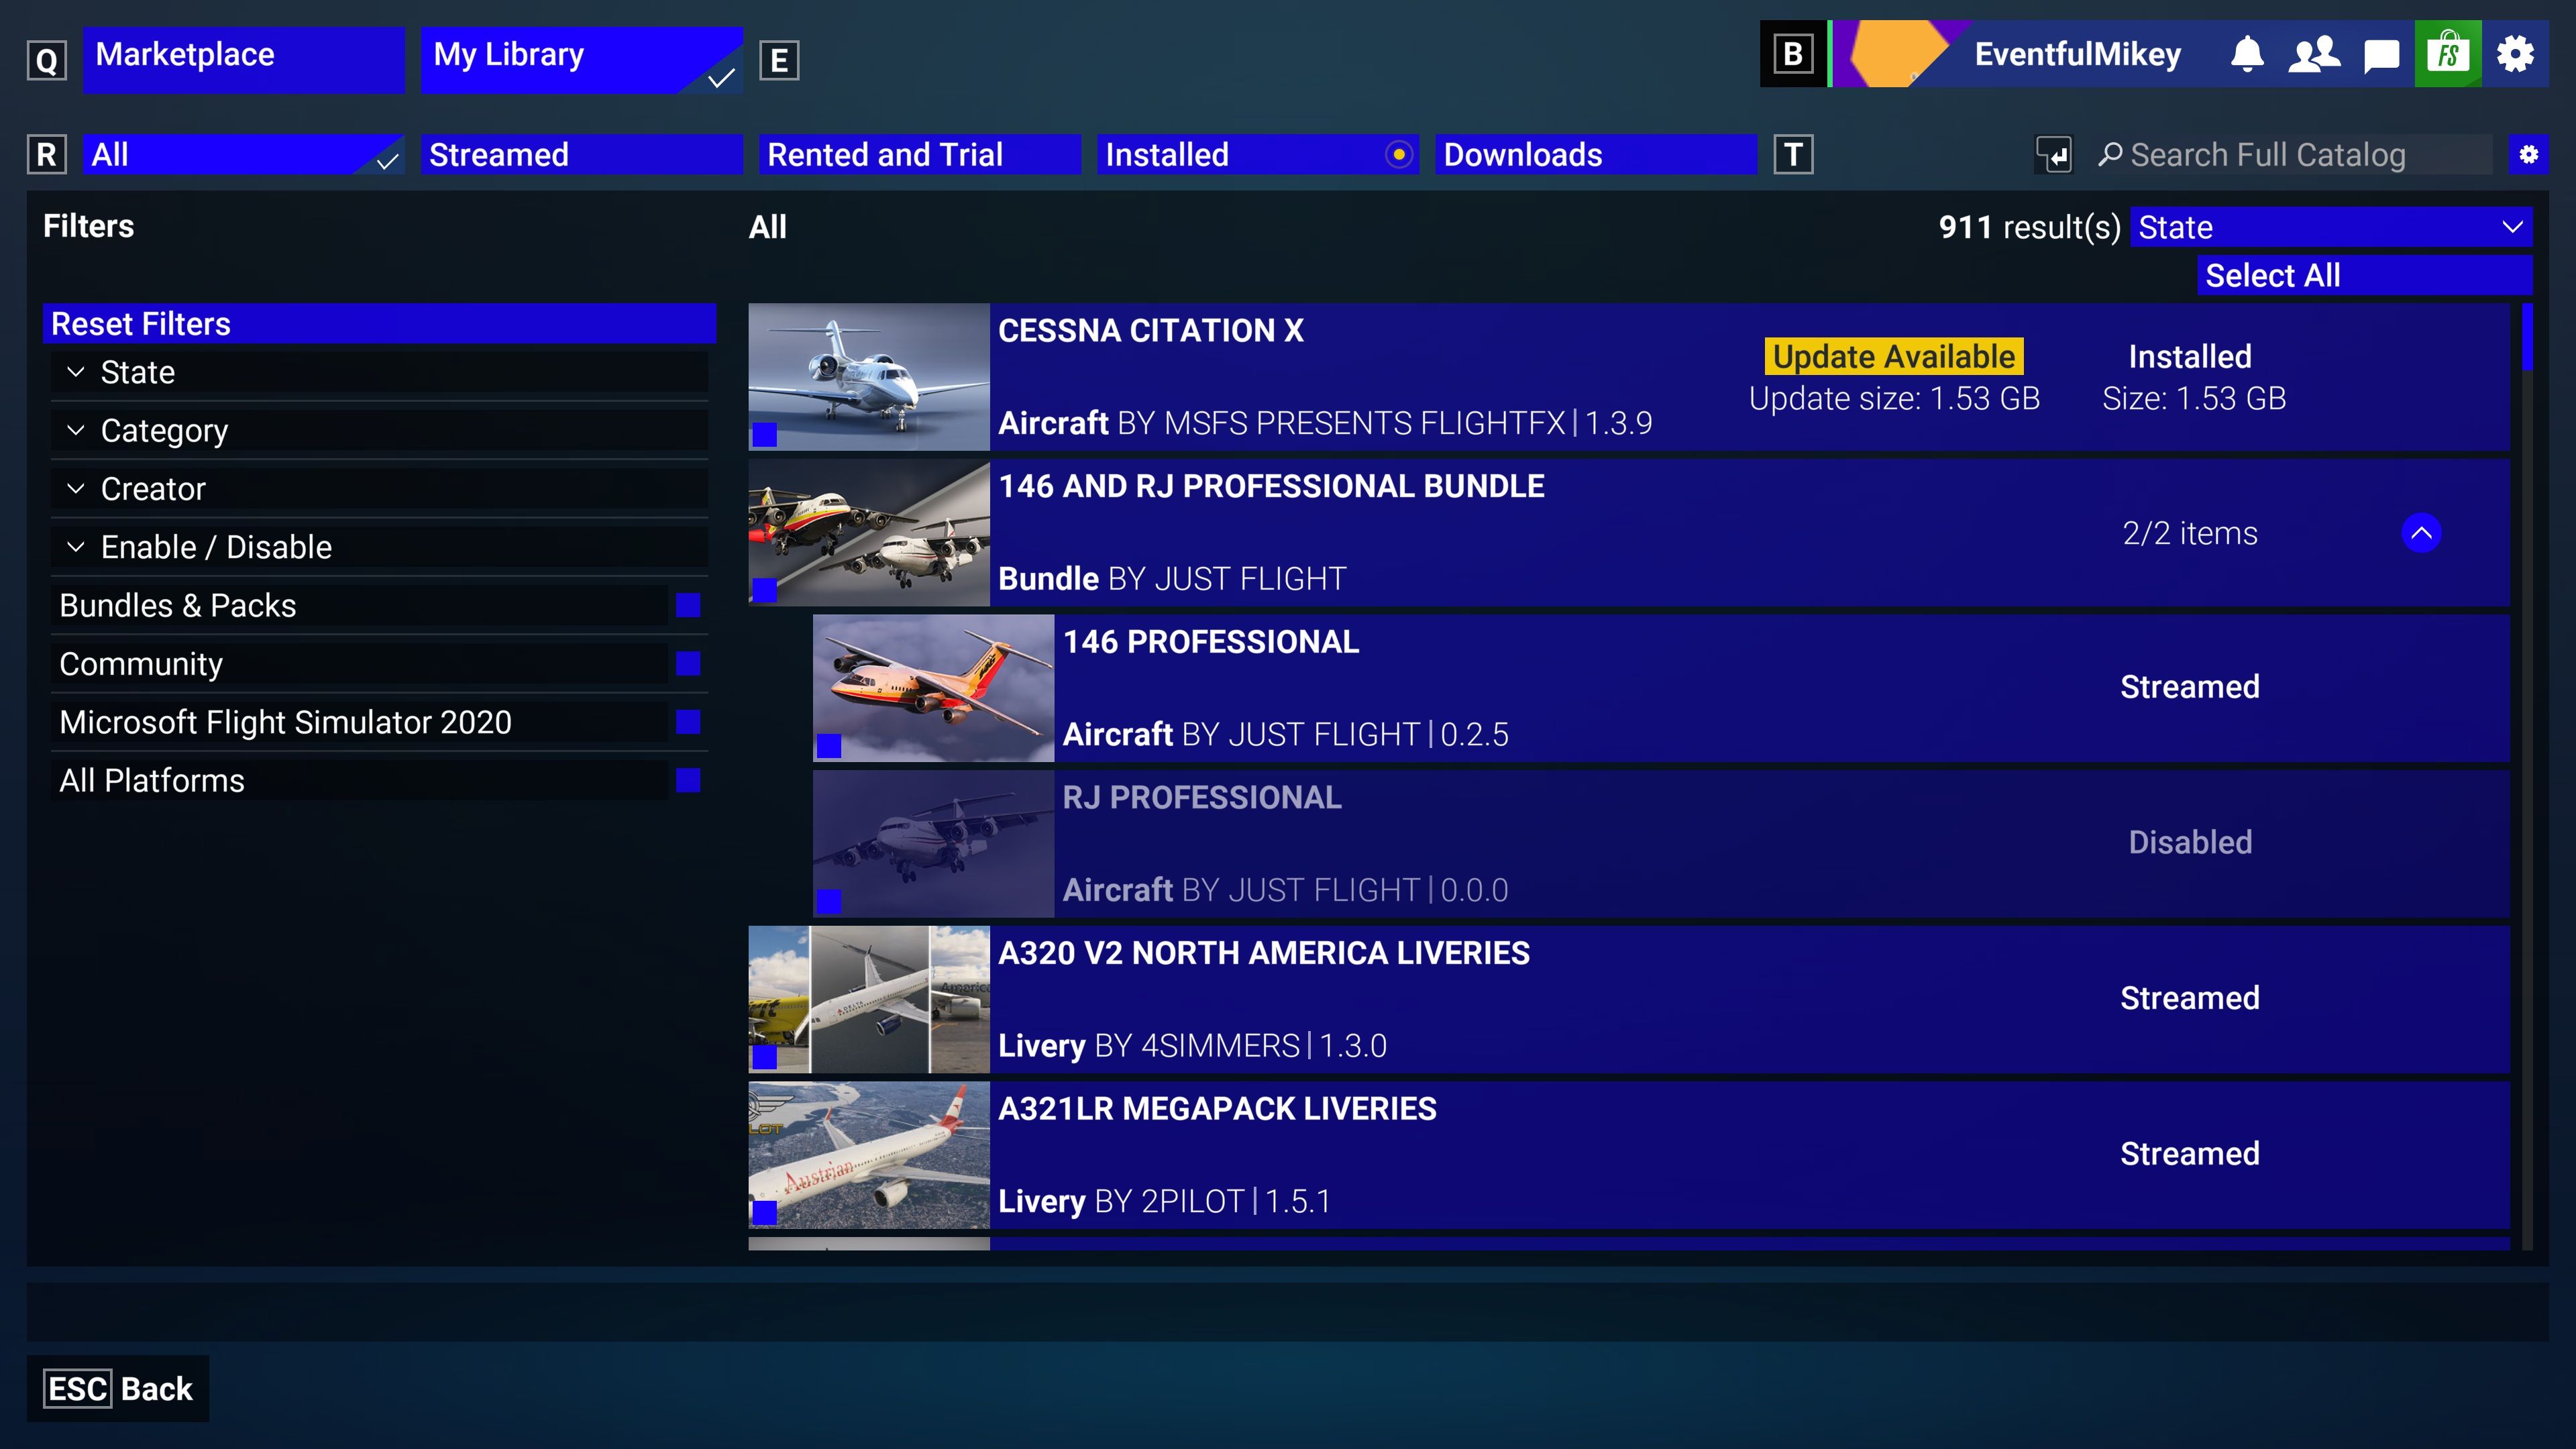Open Cessna Citation X thumbnail
Viewport: 2576px width, 1449px height.
[x=869, y=377]
